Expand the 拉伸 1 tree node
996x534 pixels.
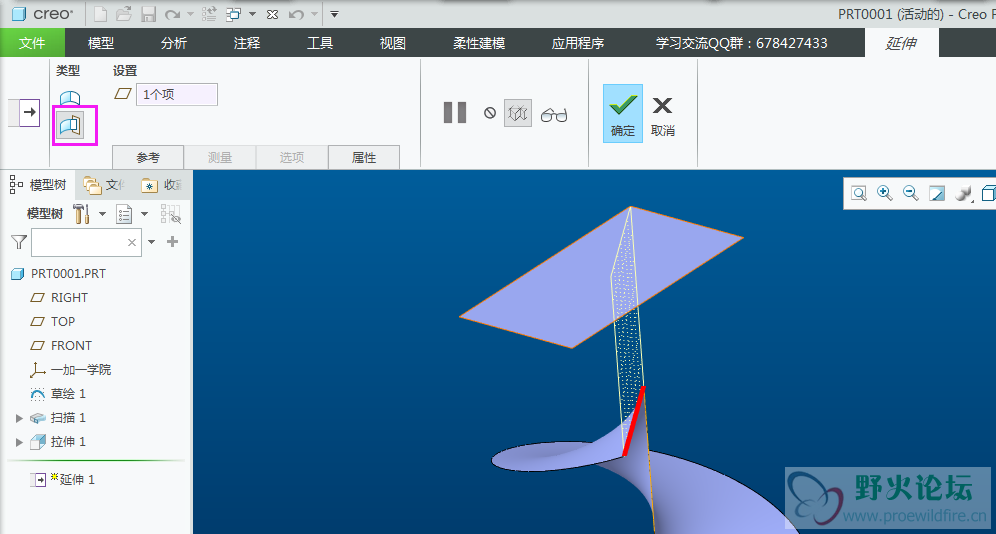coord(19,442)
